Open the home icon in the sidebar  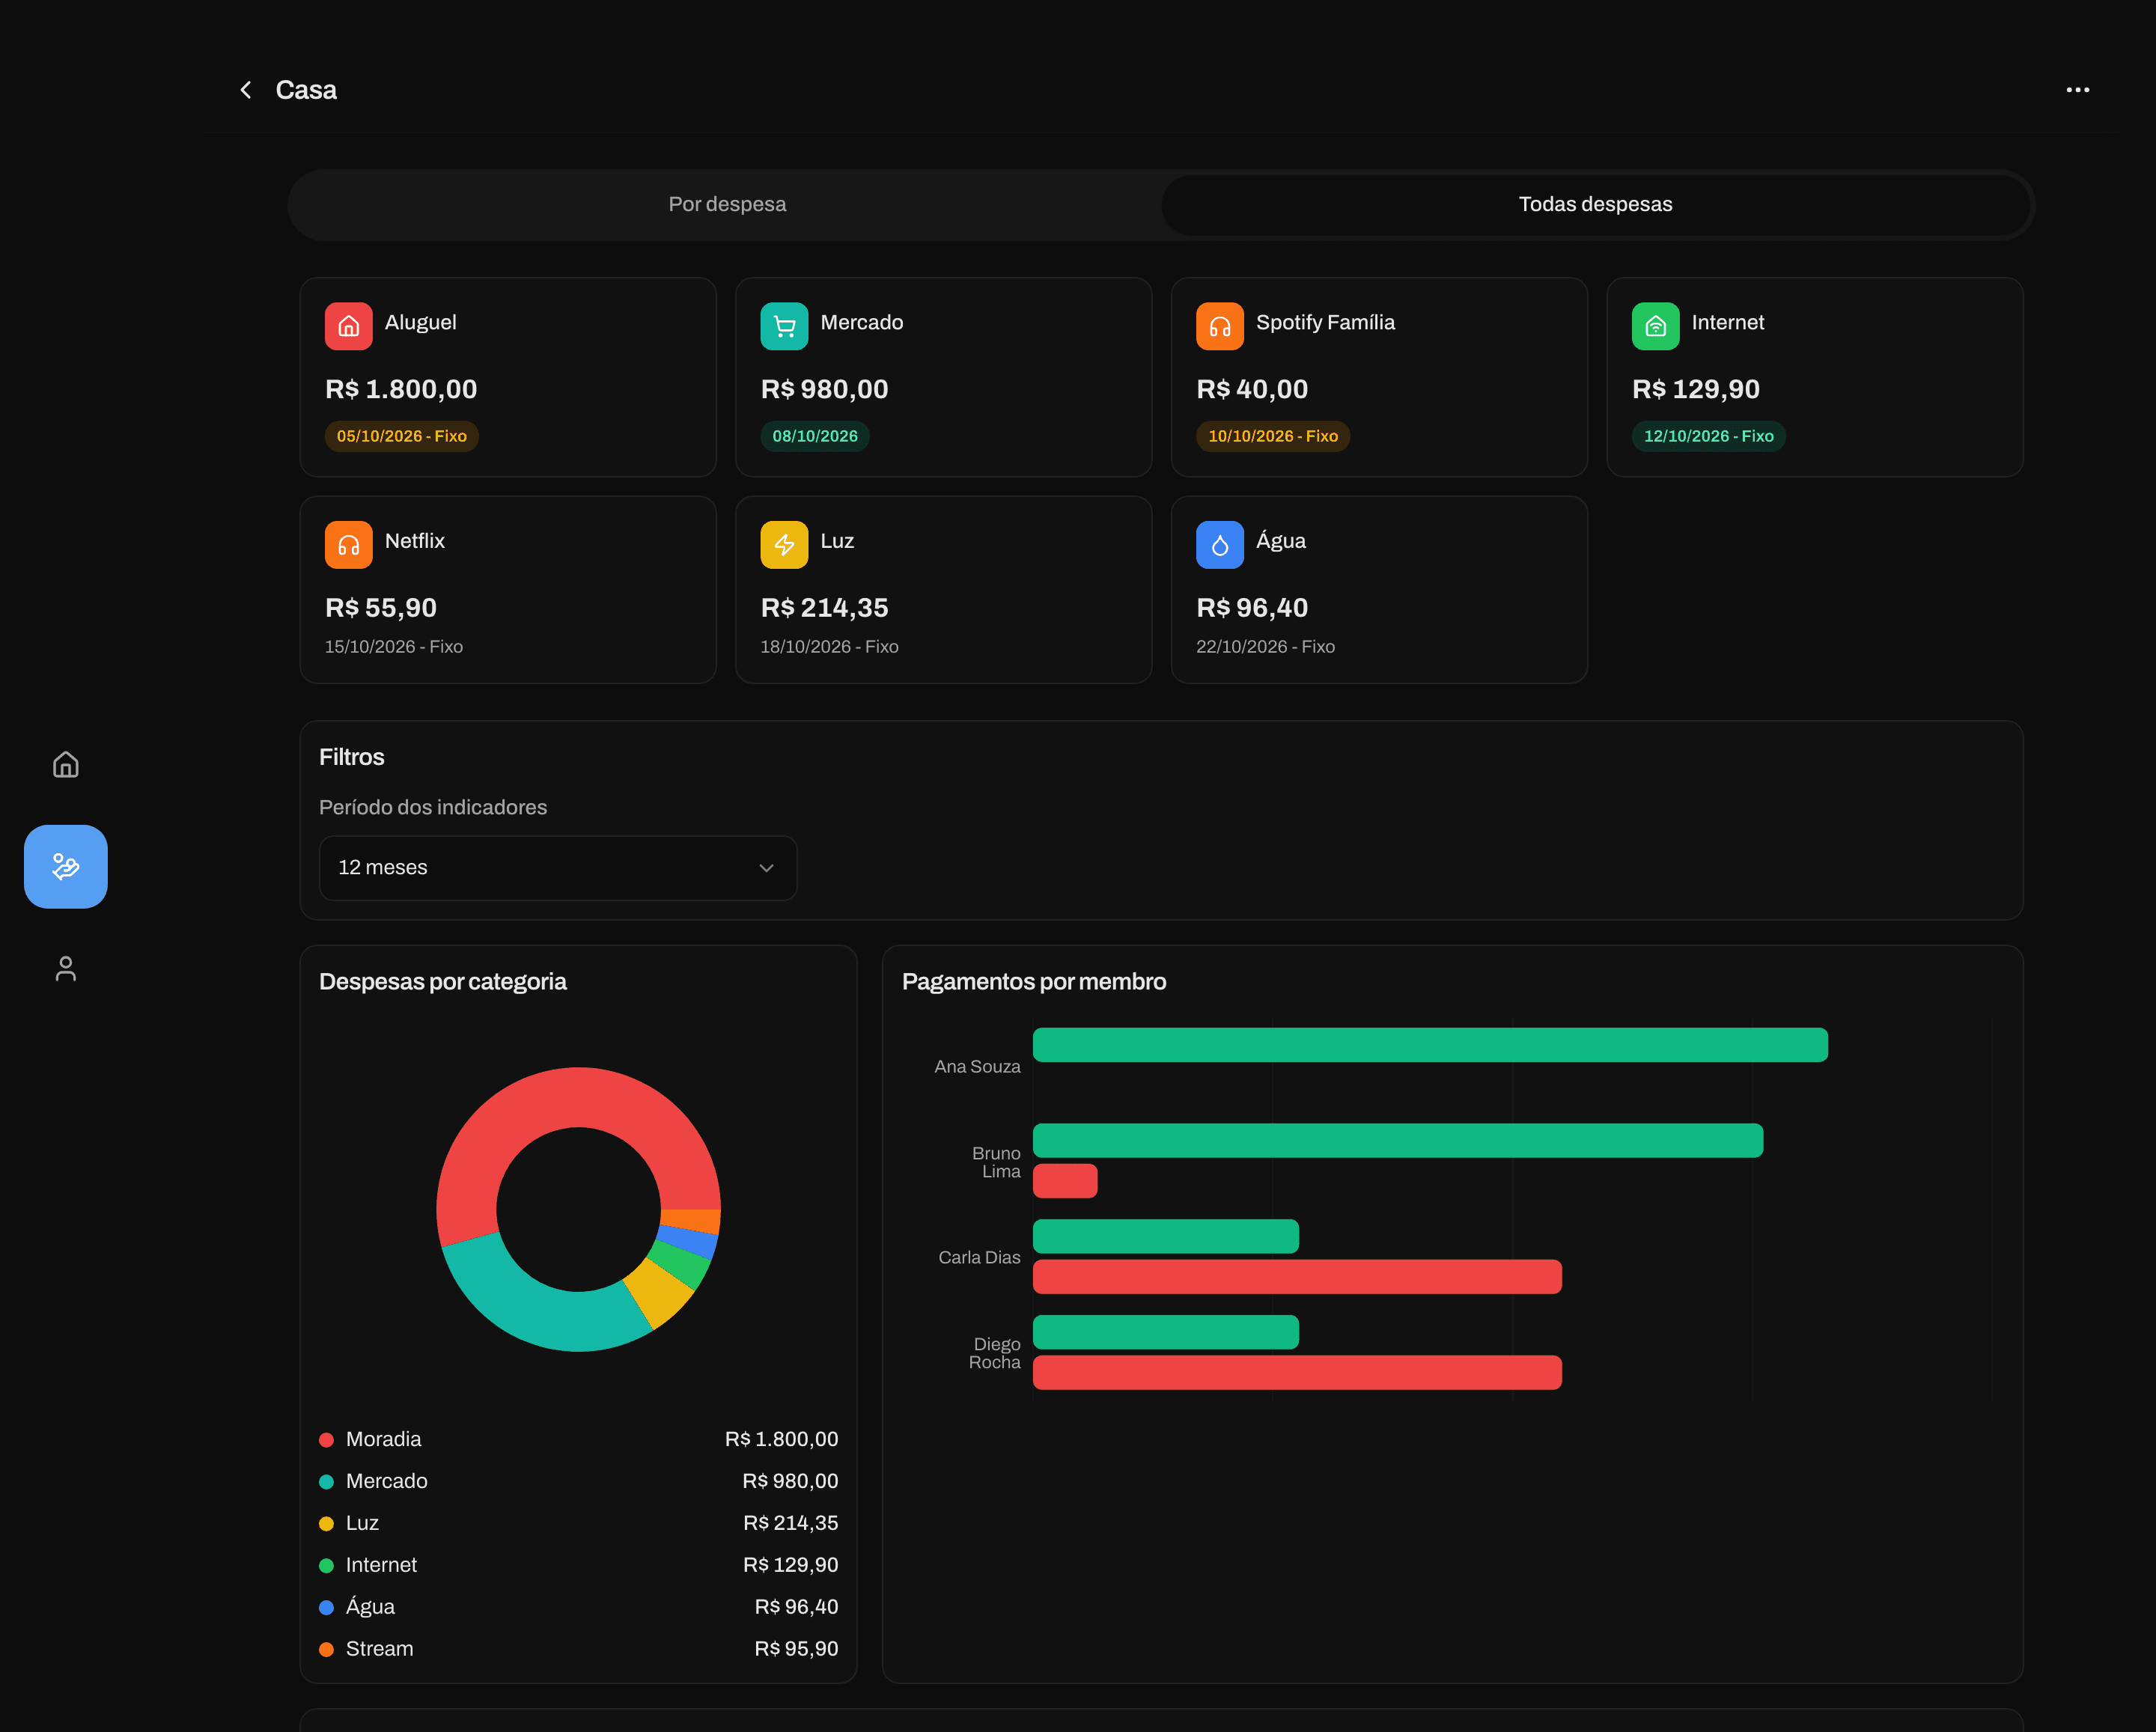(66, 765)
